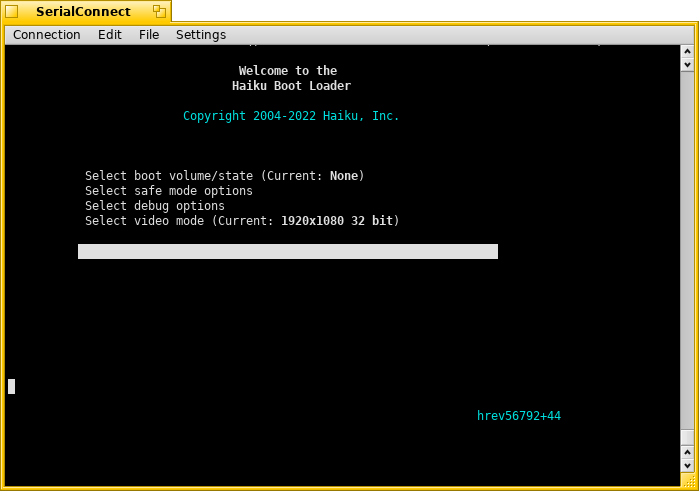
Task: Click the bottom scrollbar up arrow
Action: [687, 452]
